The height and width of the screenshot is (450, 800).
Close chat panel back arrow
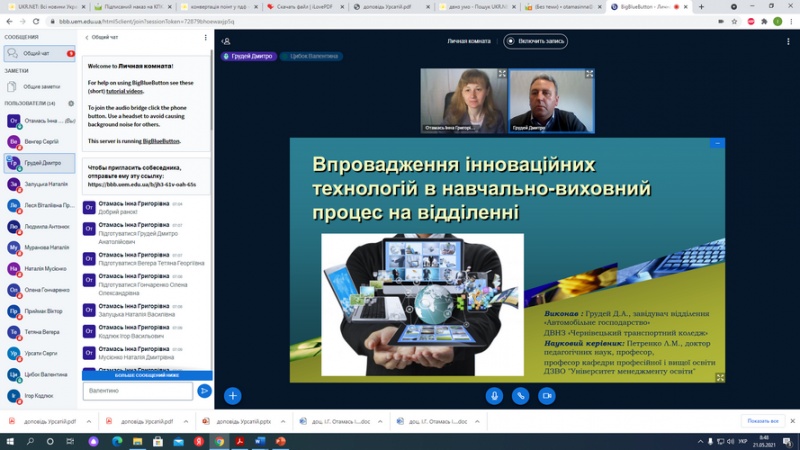tap(87, 37)
